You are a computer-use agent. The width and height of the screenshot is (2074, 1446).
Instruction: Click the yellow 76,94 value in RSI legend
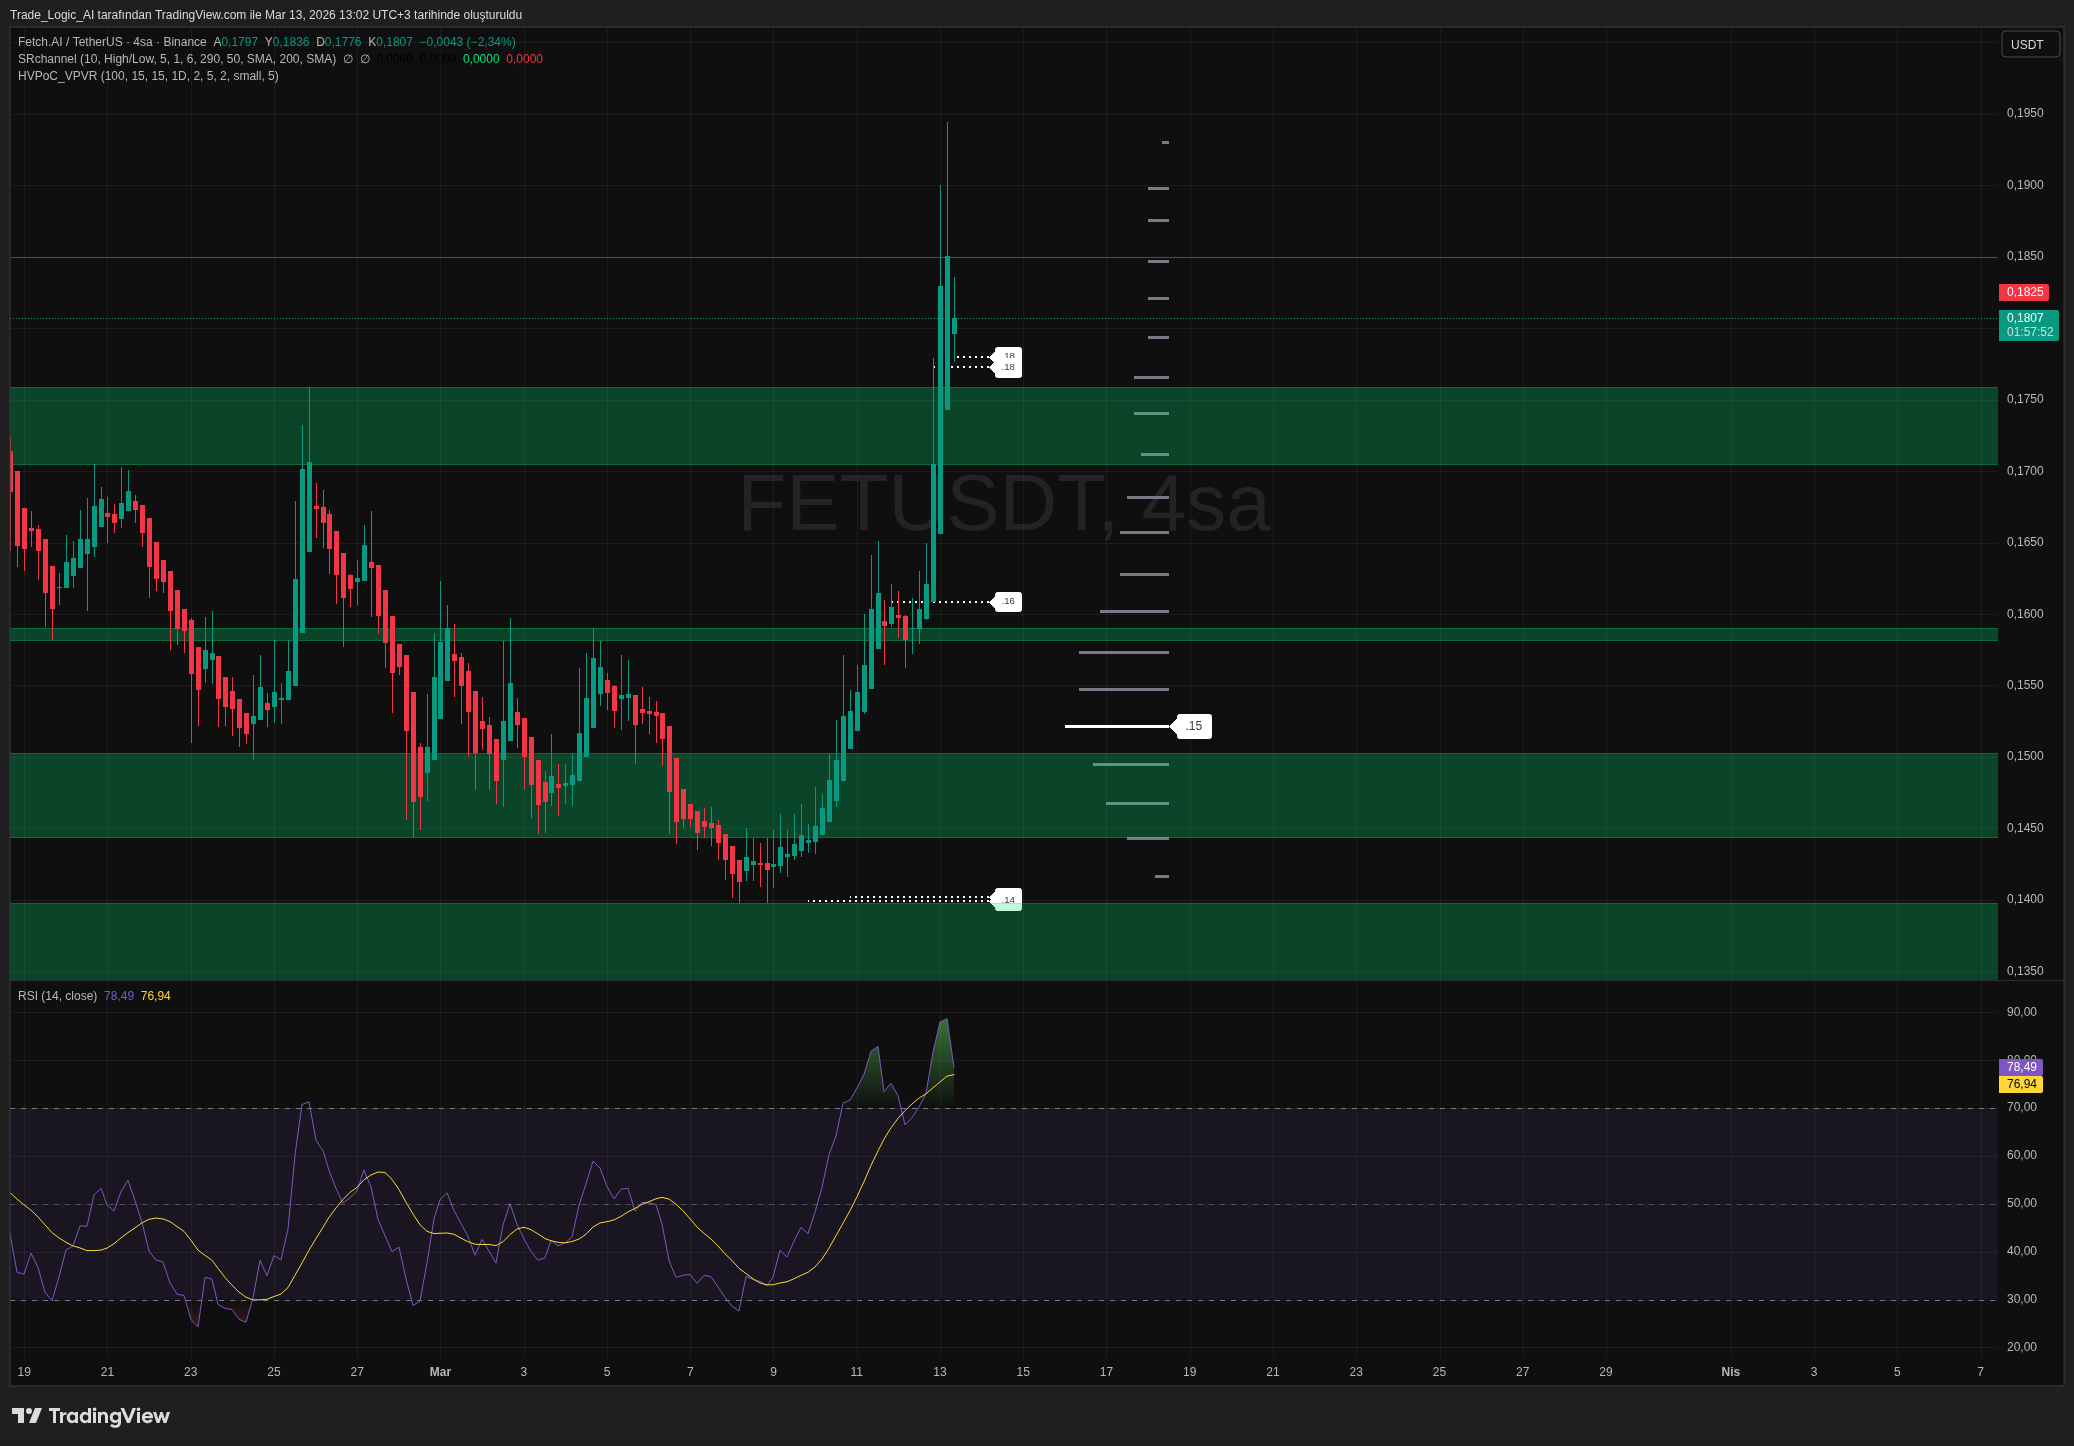(156, 996)
